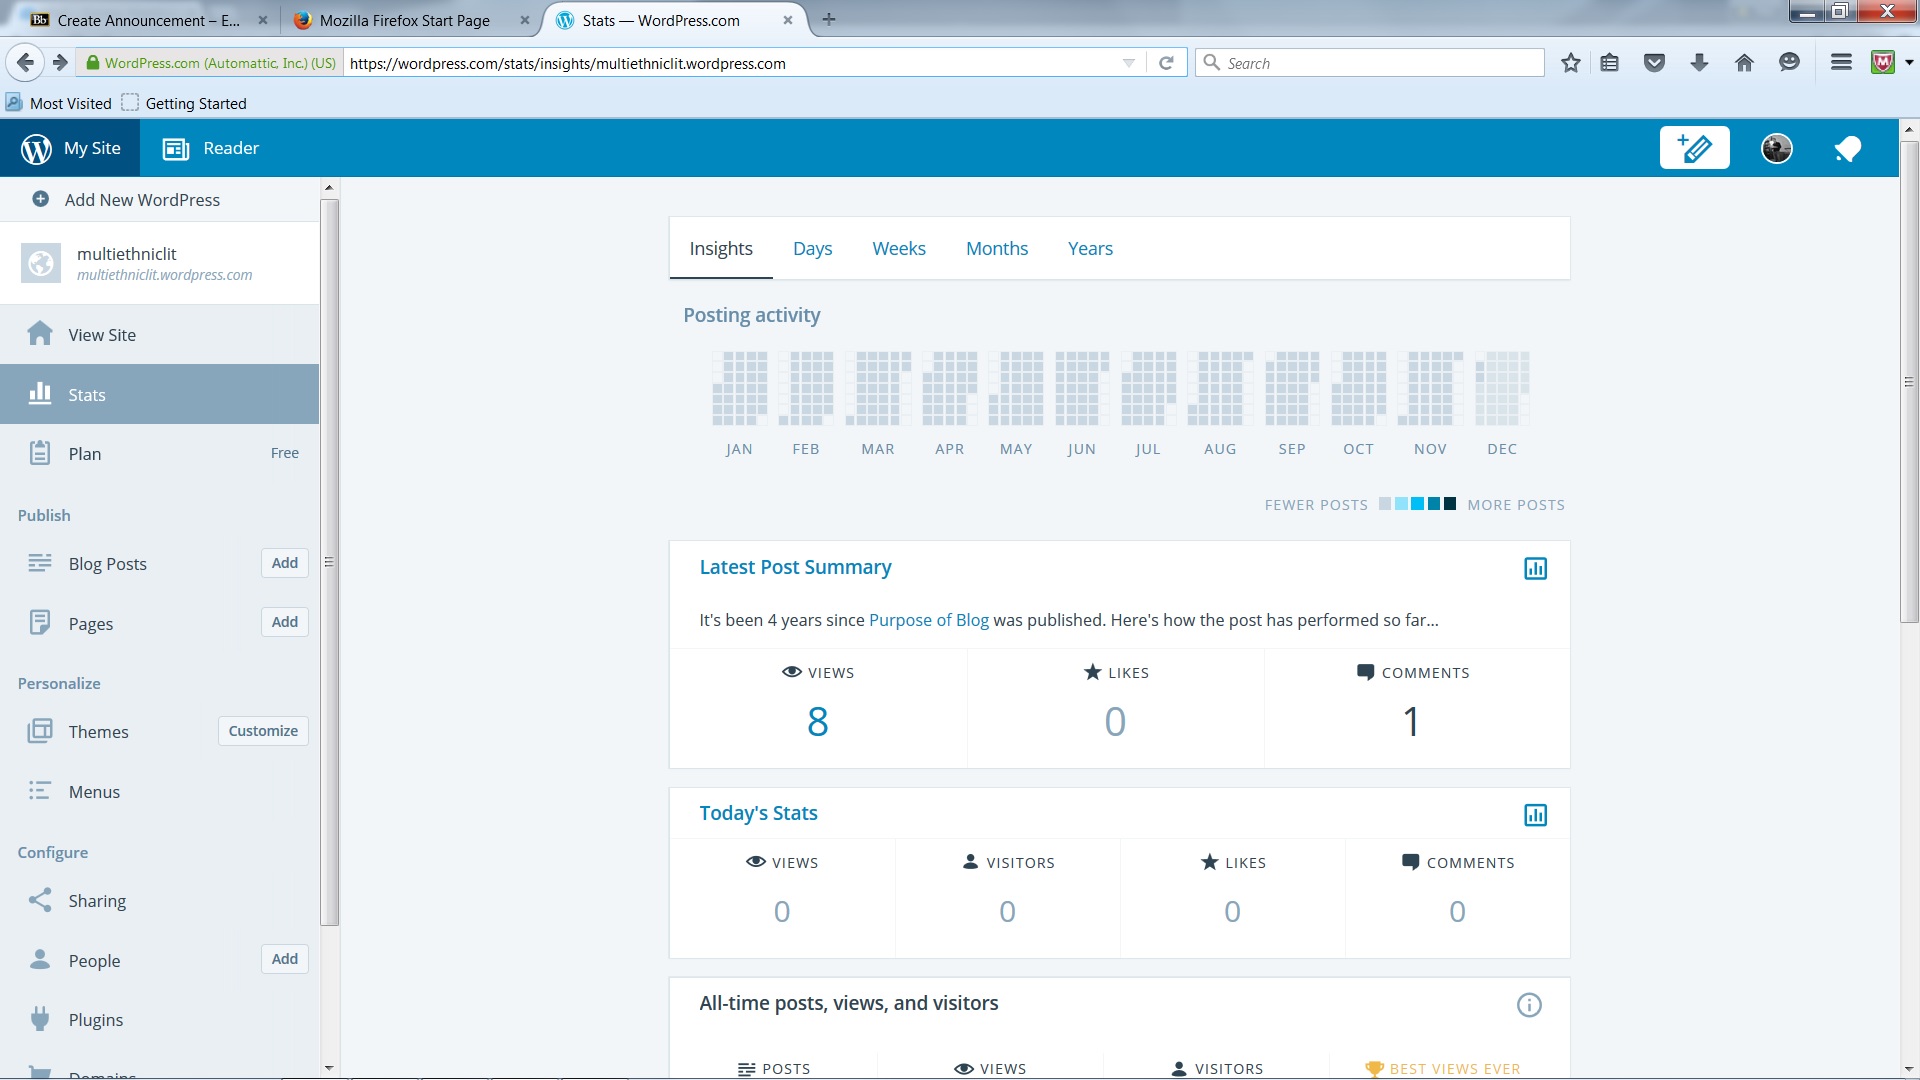
Task: Switch to the Weeks tab
Action: tap(899, 248)
